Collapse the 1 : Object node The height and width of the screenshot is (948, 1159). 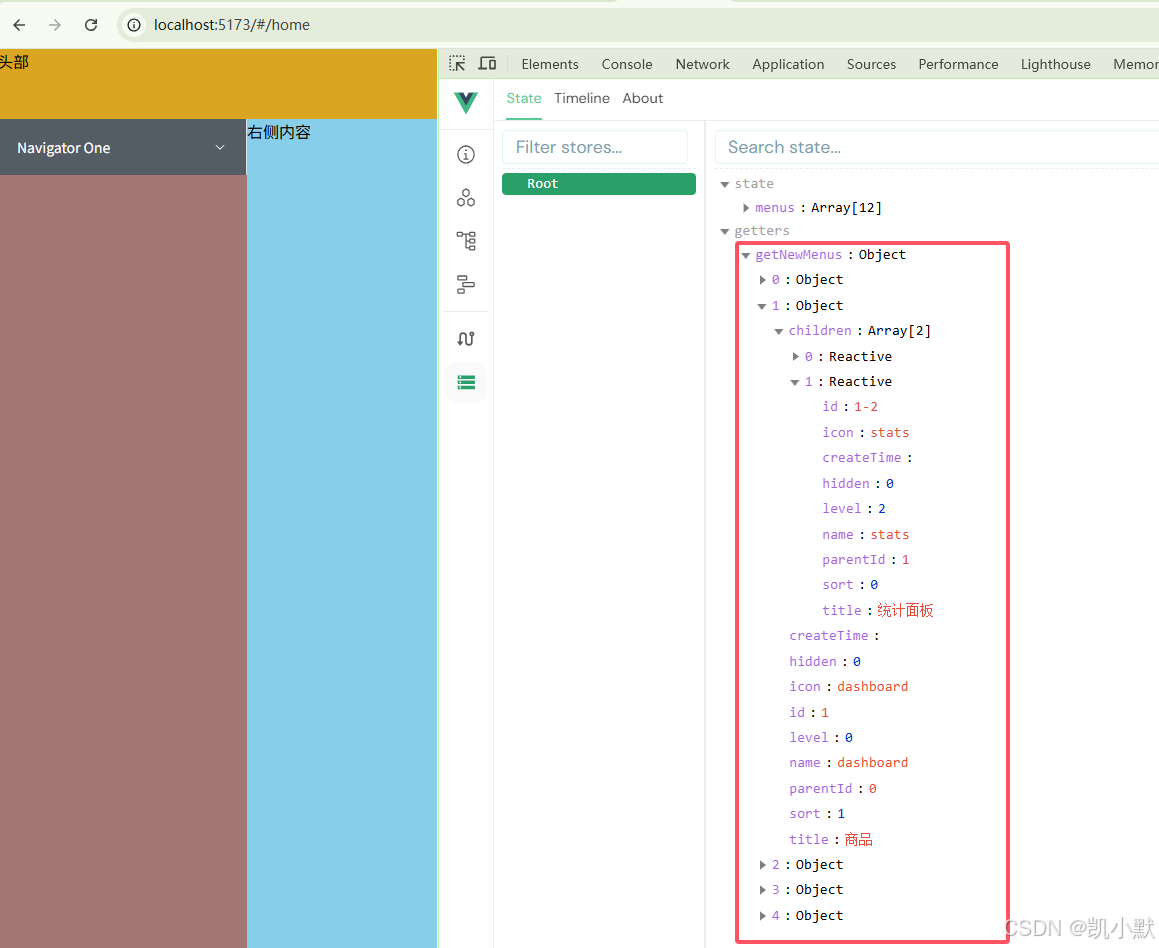(x=761, y=306)
